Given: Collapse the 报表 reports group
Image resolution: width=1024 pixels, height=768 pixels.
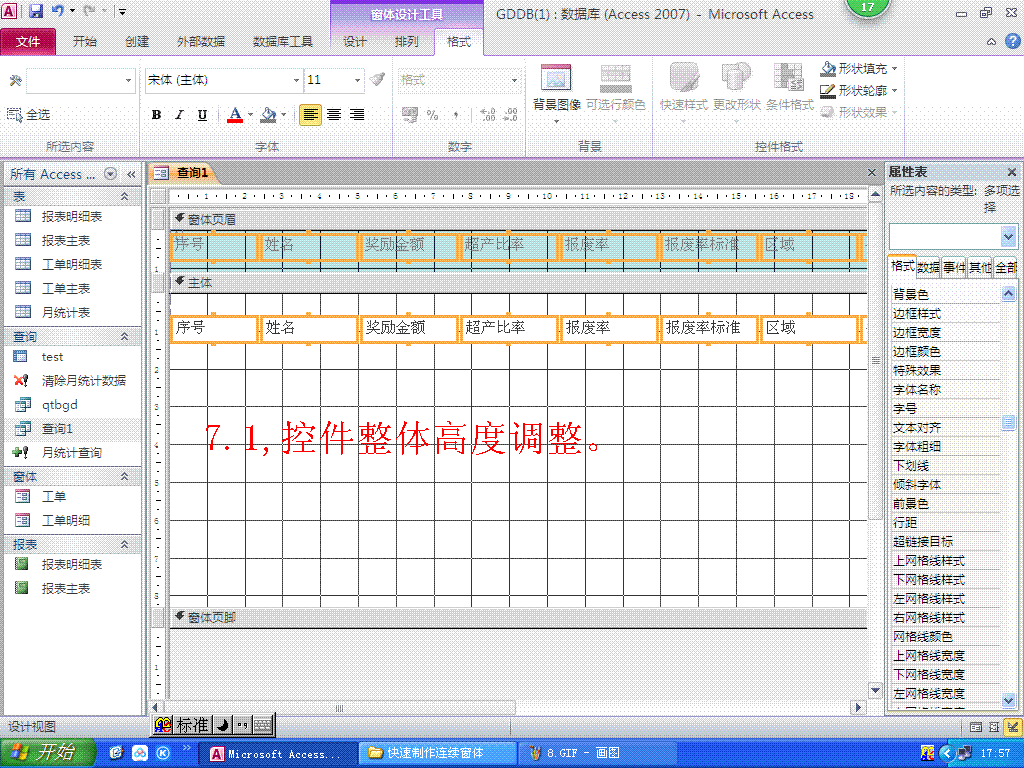Looking at the screenshot, I should tap(124, 544).
